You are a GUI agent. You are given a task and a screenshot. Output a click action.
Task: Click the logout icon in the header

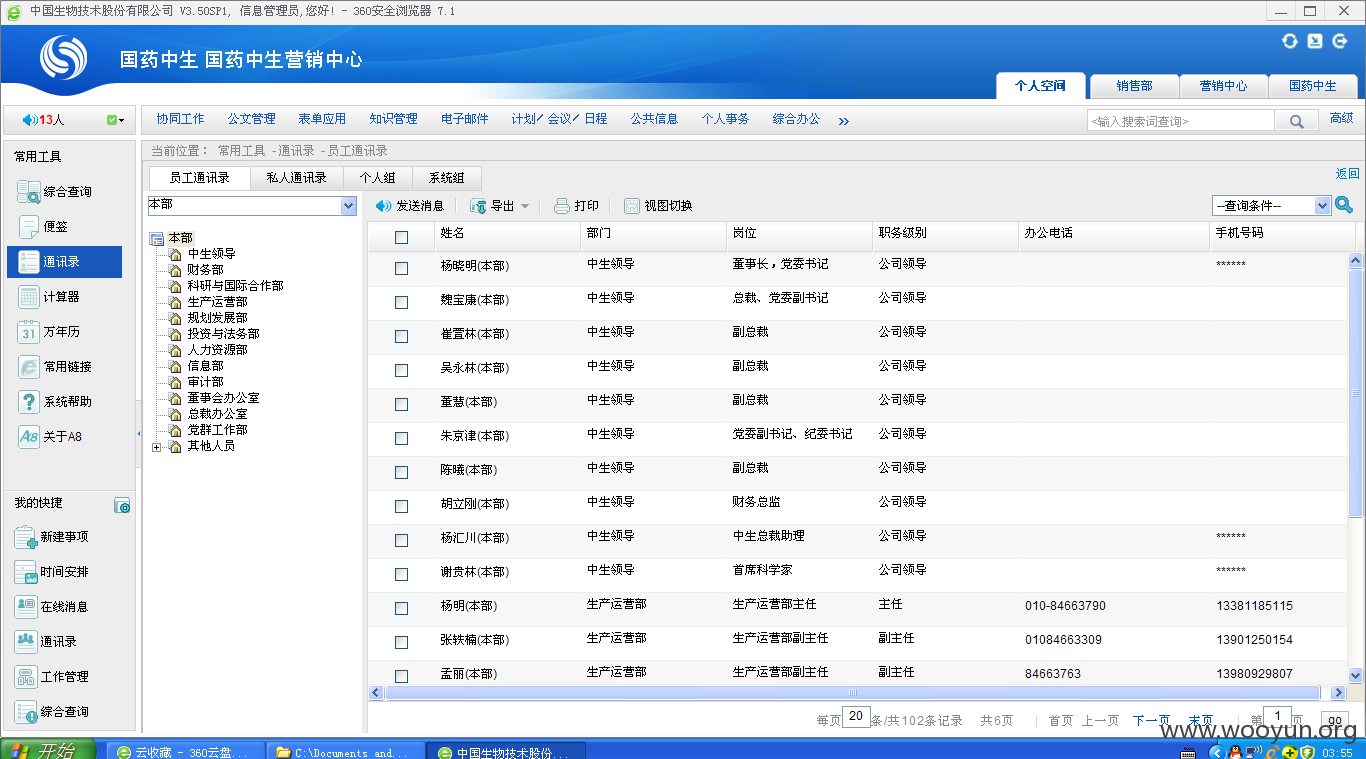pos(1340,41)
